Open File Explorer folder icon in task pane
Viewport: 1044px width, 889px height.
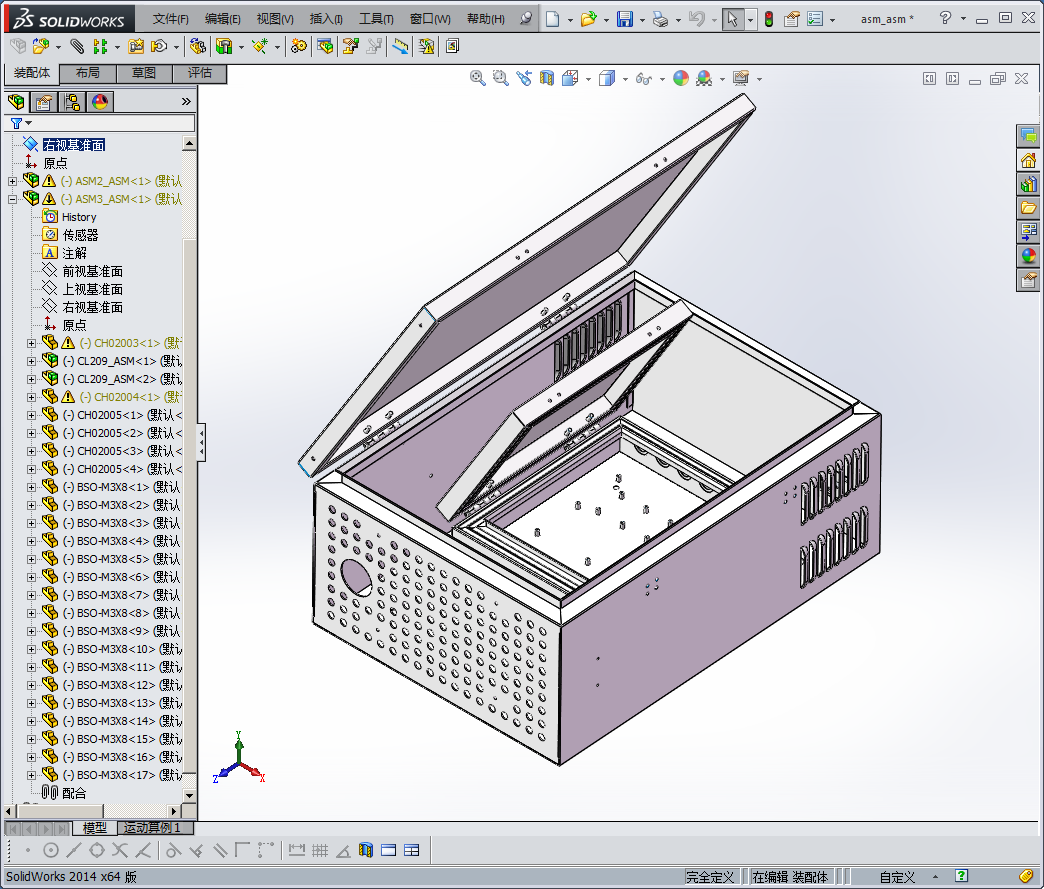[x=1029, y=208]
